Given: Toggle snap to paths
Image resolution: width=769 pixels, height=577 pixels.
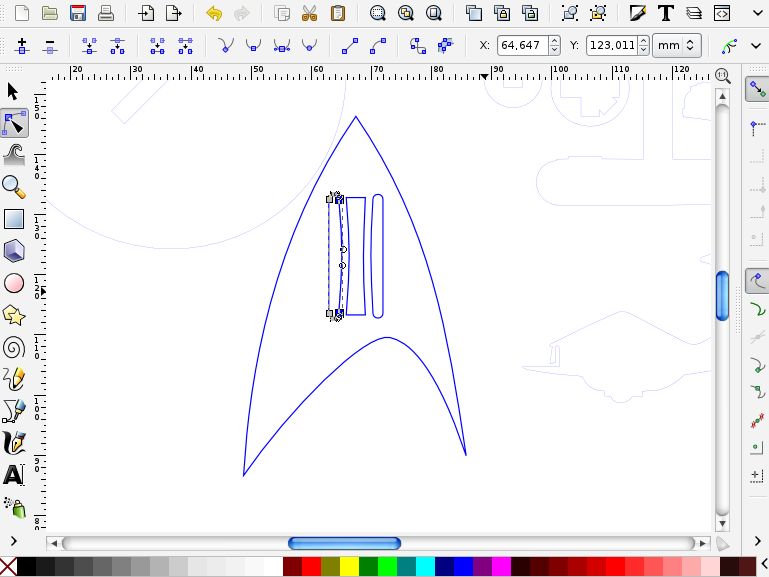Looking at the screenshot, I should pos(757,310).
